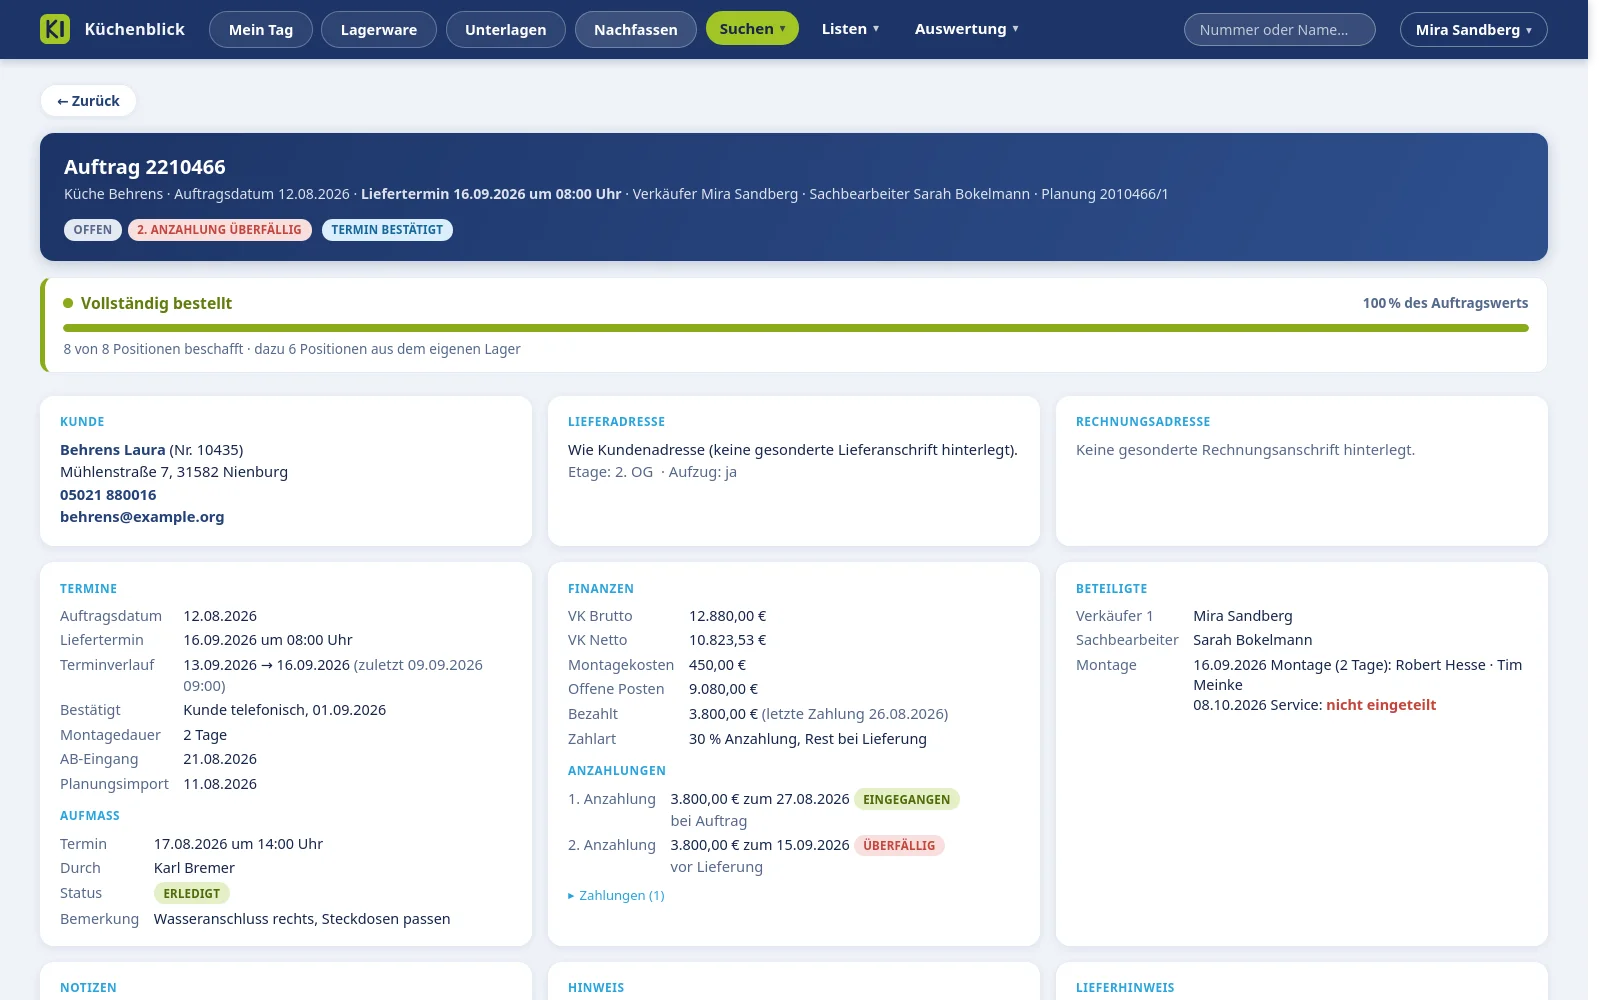
Task: Click the 'Etage: 2. OG · Aufzug: ja' delivery detail
Action: tap(652, 472)
